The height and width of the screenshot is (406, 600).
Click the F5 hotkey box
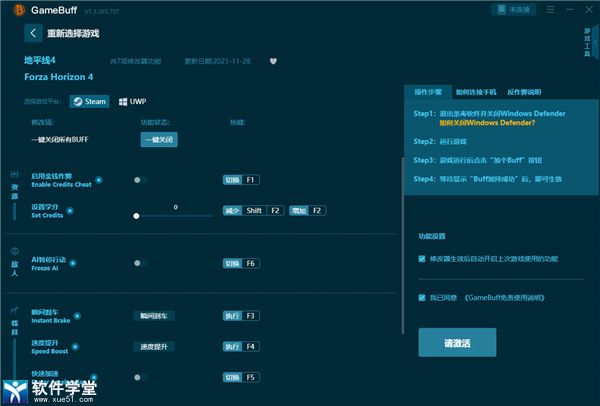[x=241, y=377]
